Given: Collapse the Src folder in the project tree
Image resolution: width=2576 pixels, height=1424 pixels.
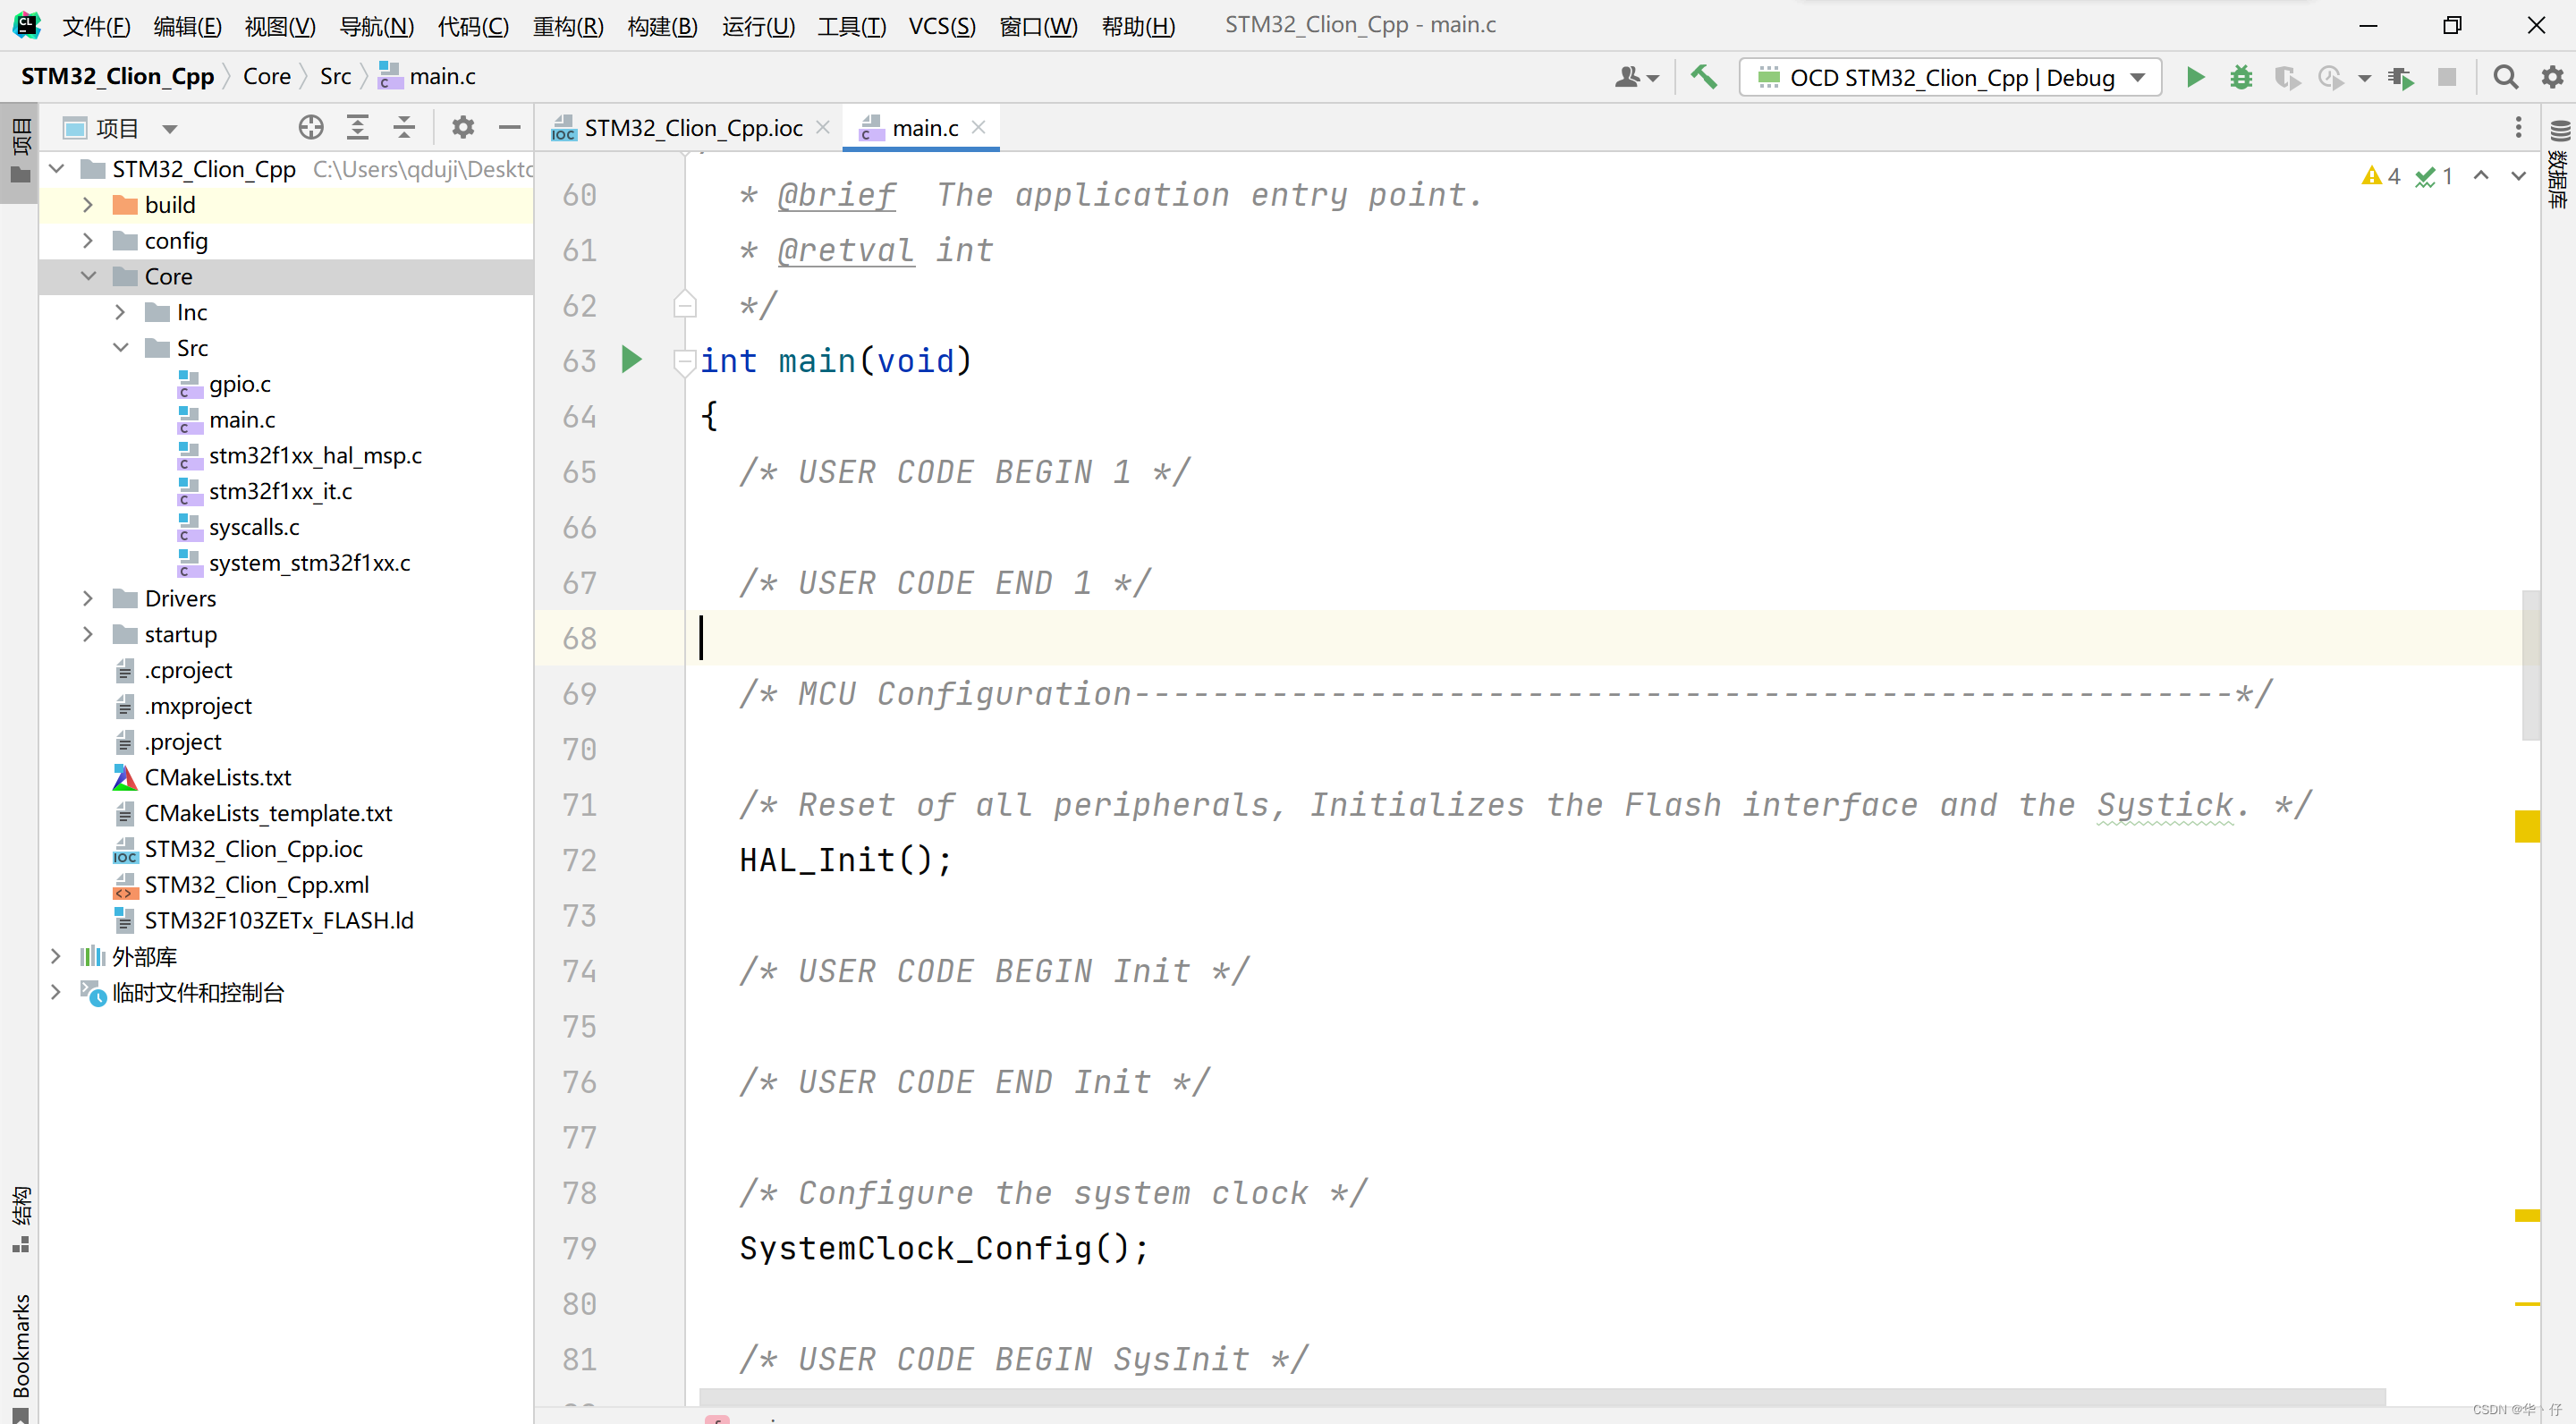Looking at the screenshot, I should 121,347.
